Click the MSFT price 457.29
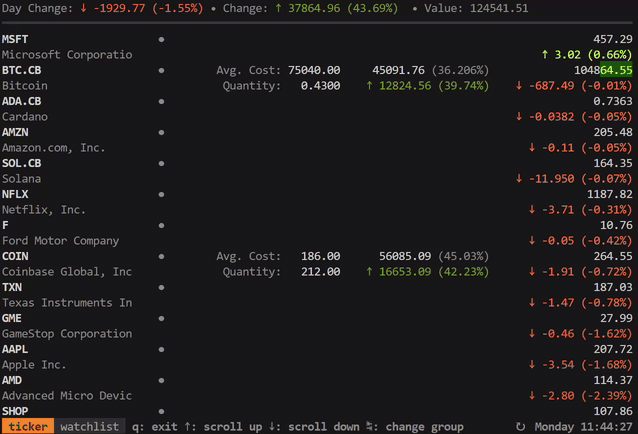Viewport: 638px width, 434px height. (613, 39)
